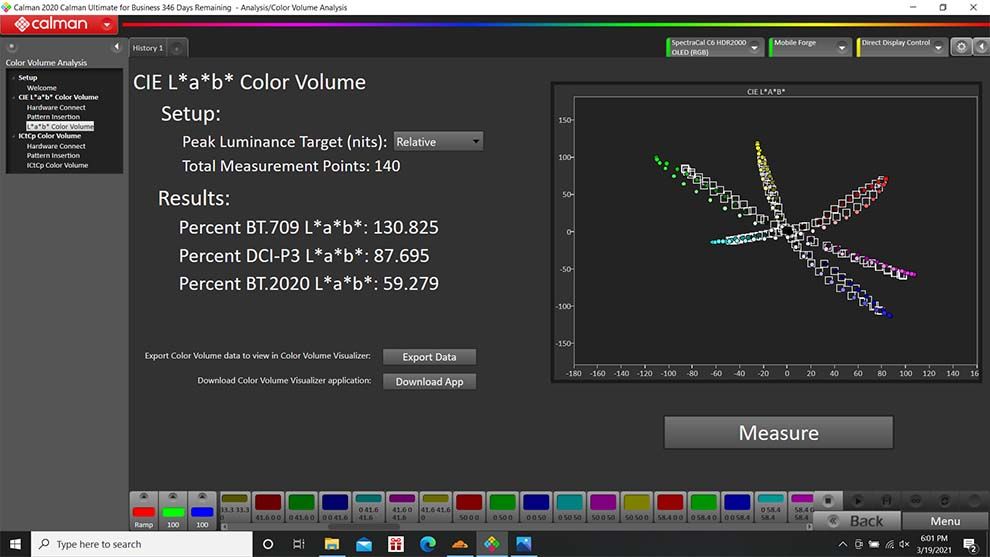Image resolution: width=990 pixels, height=557 pixels.
Task: Select yellow 50 50 0 patch
Action: (x=636, y=507)
